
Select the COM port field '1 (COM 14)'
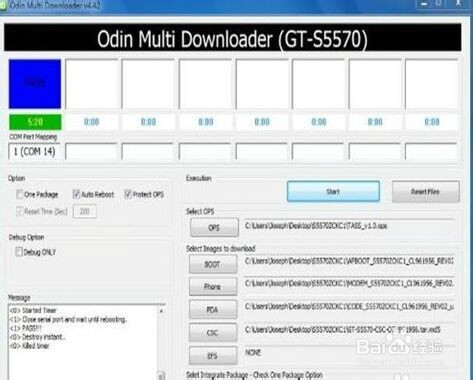(34, 152)
